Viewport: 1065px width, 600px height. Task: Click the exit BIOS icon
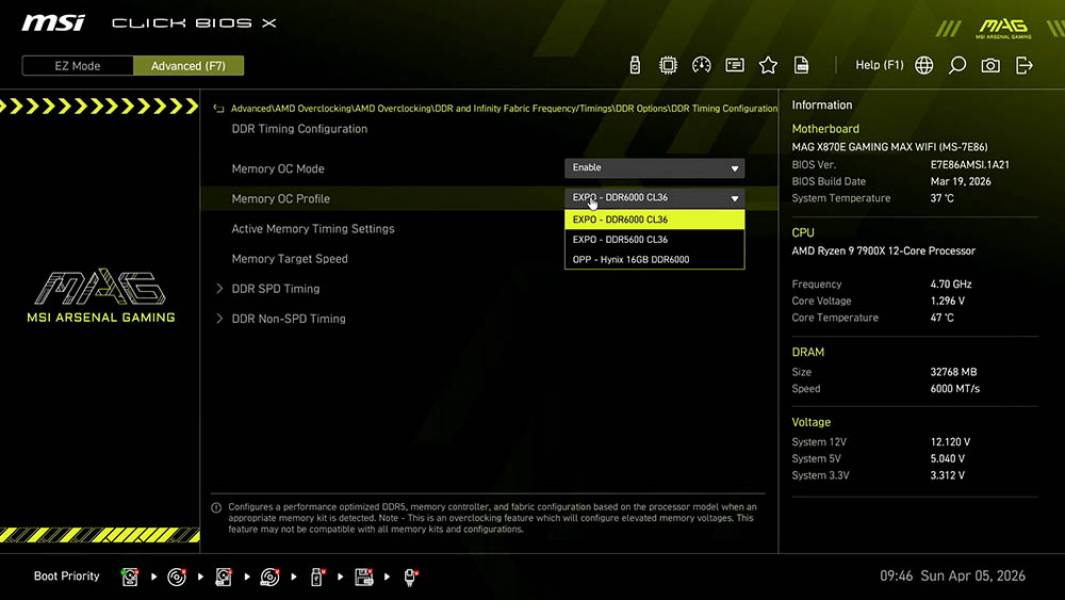(x=1022, y=64)
